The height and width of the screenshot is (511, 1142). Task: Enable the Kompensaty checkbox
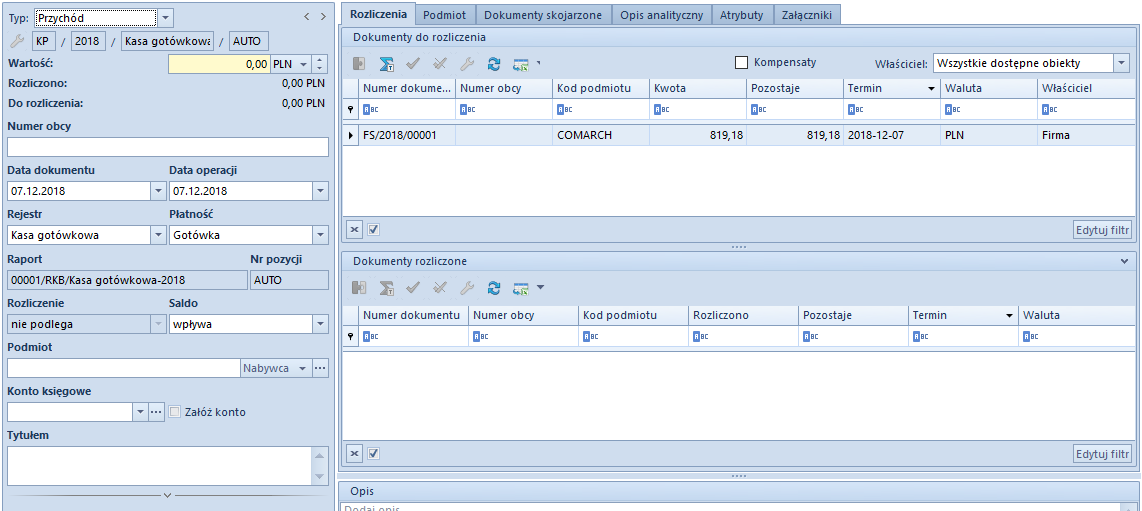(x=741, y=62)
